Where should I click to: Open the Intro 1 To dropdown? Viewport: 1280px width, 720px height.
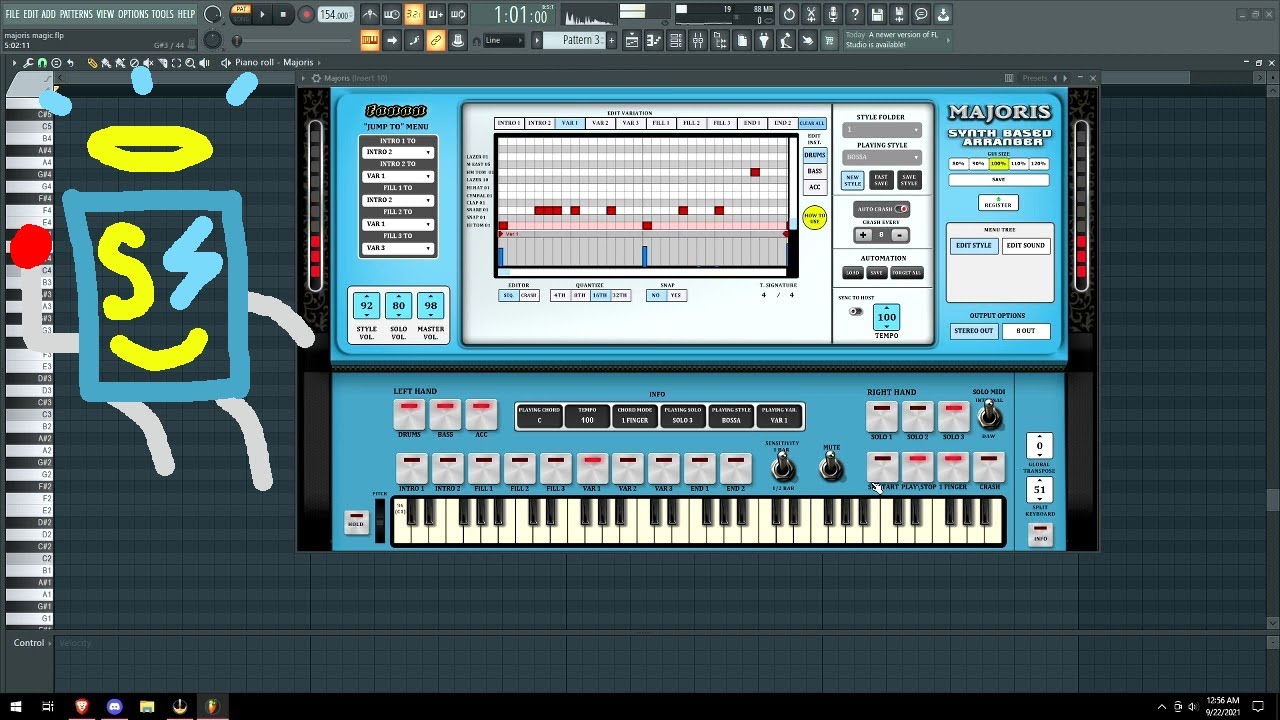[x=398, y=152]
